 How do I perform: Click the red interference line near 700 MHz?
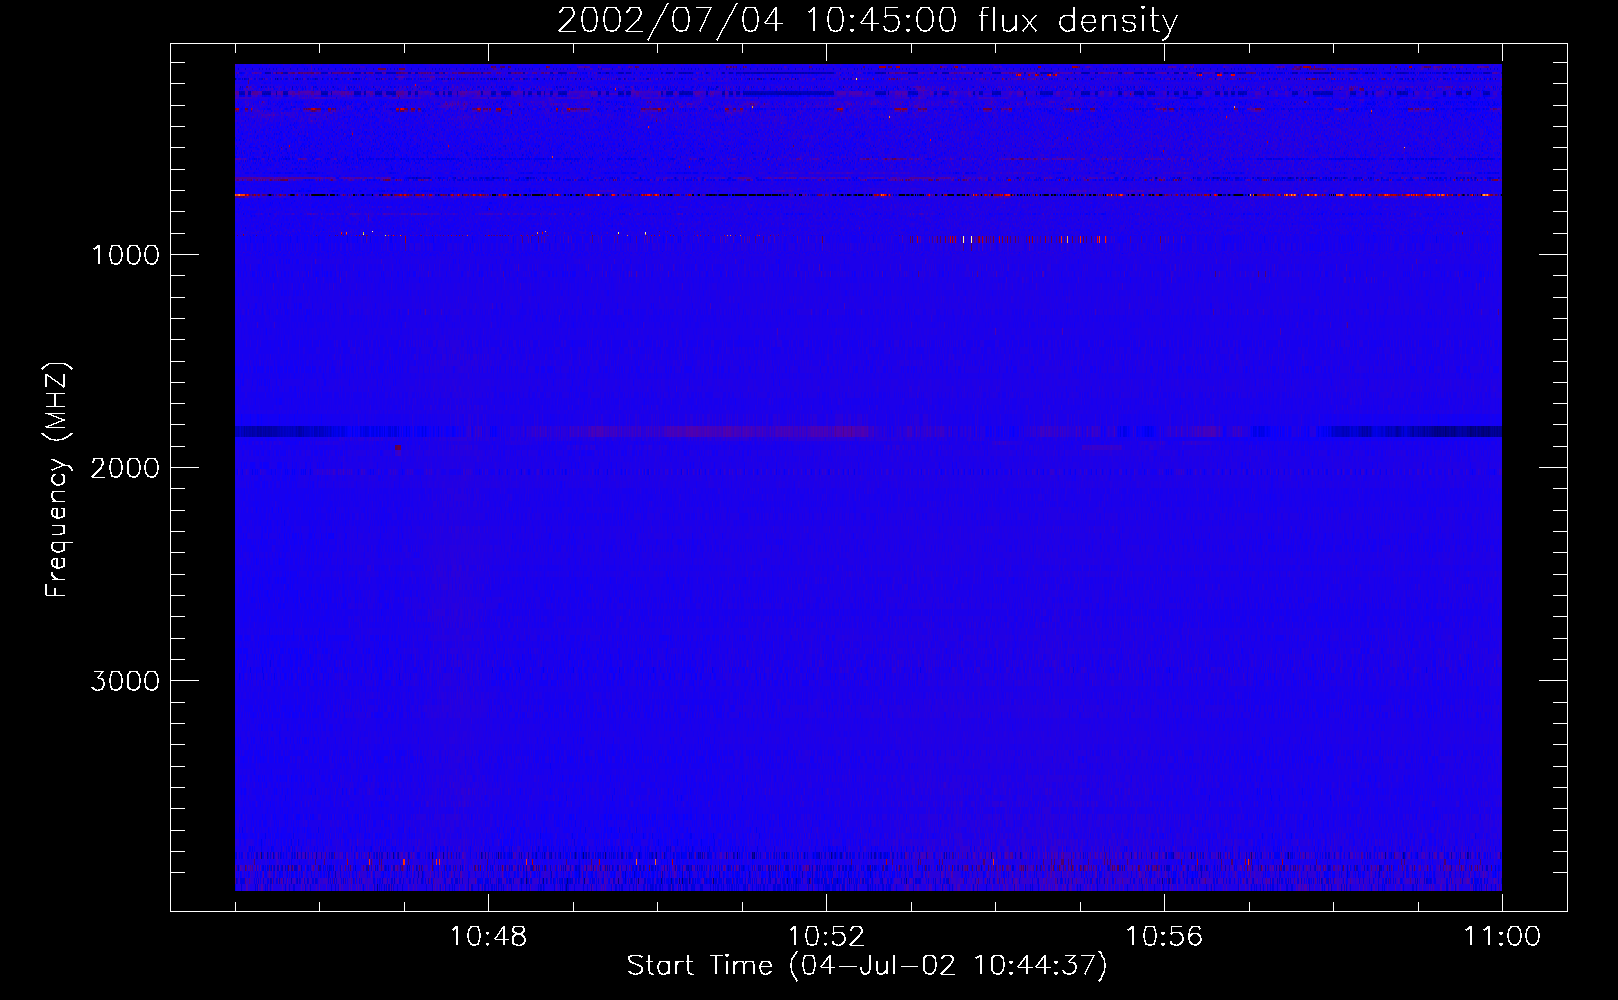point(868,195)
